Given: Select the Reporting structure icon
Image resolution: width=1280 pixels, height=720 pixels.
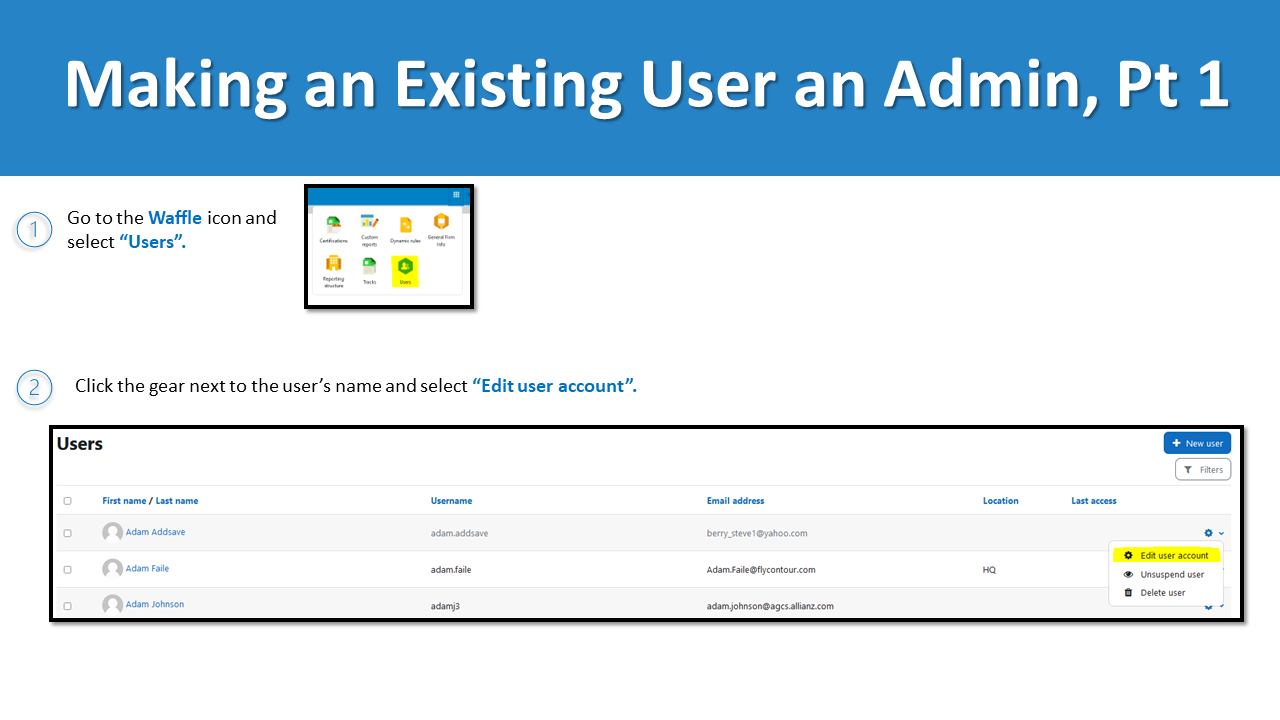Looking at the screenshot, I should 334,263.
